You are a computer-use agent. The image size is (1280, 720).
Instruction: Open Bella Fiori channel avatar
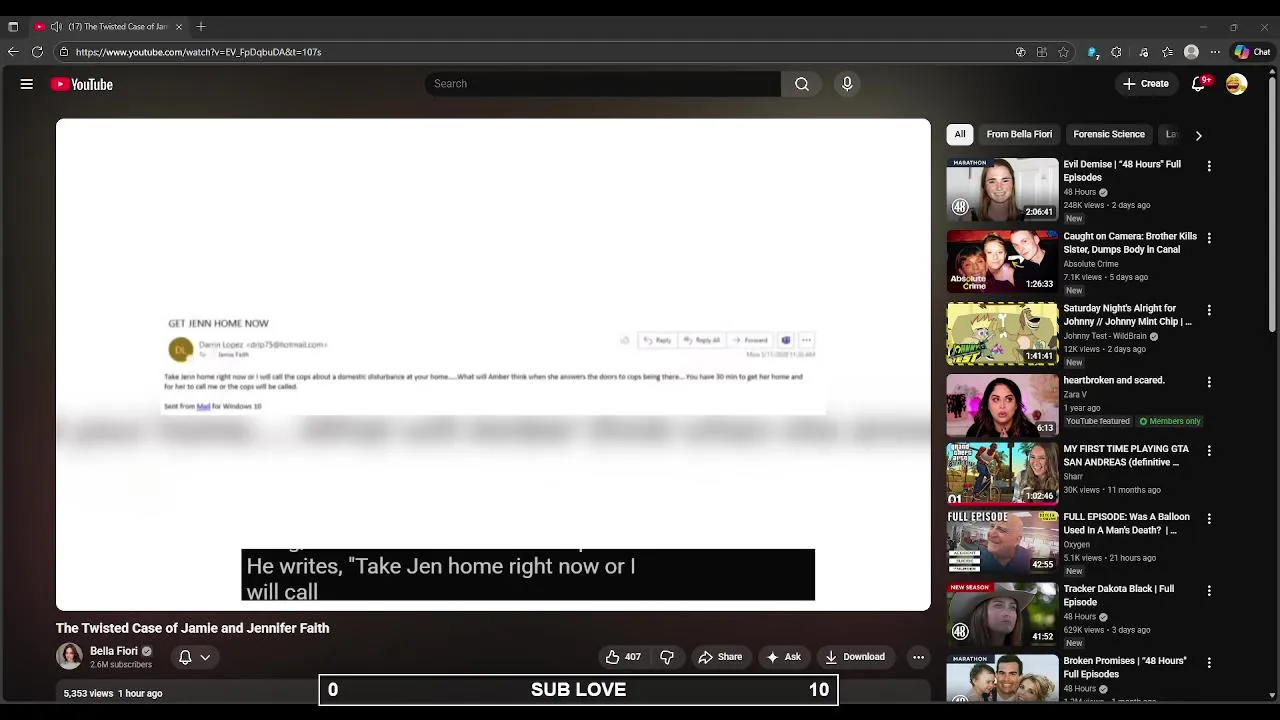point(69,657)
